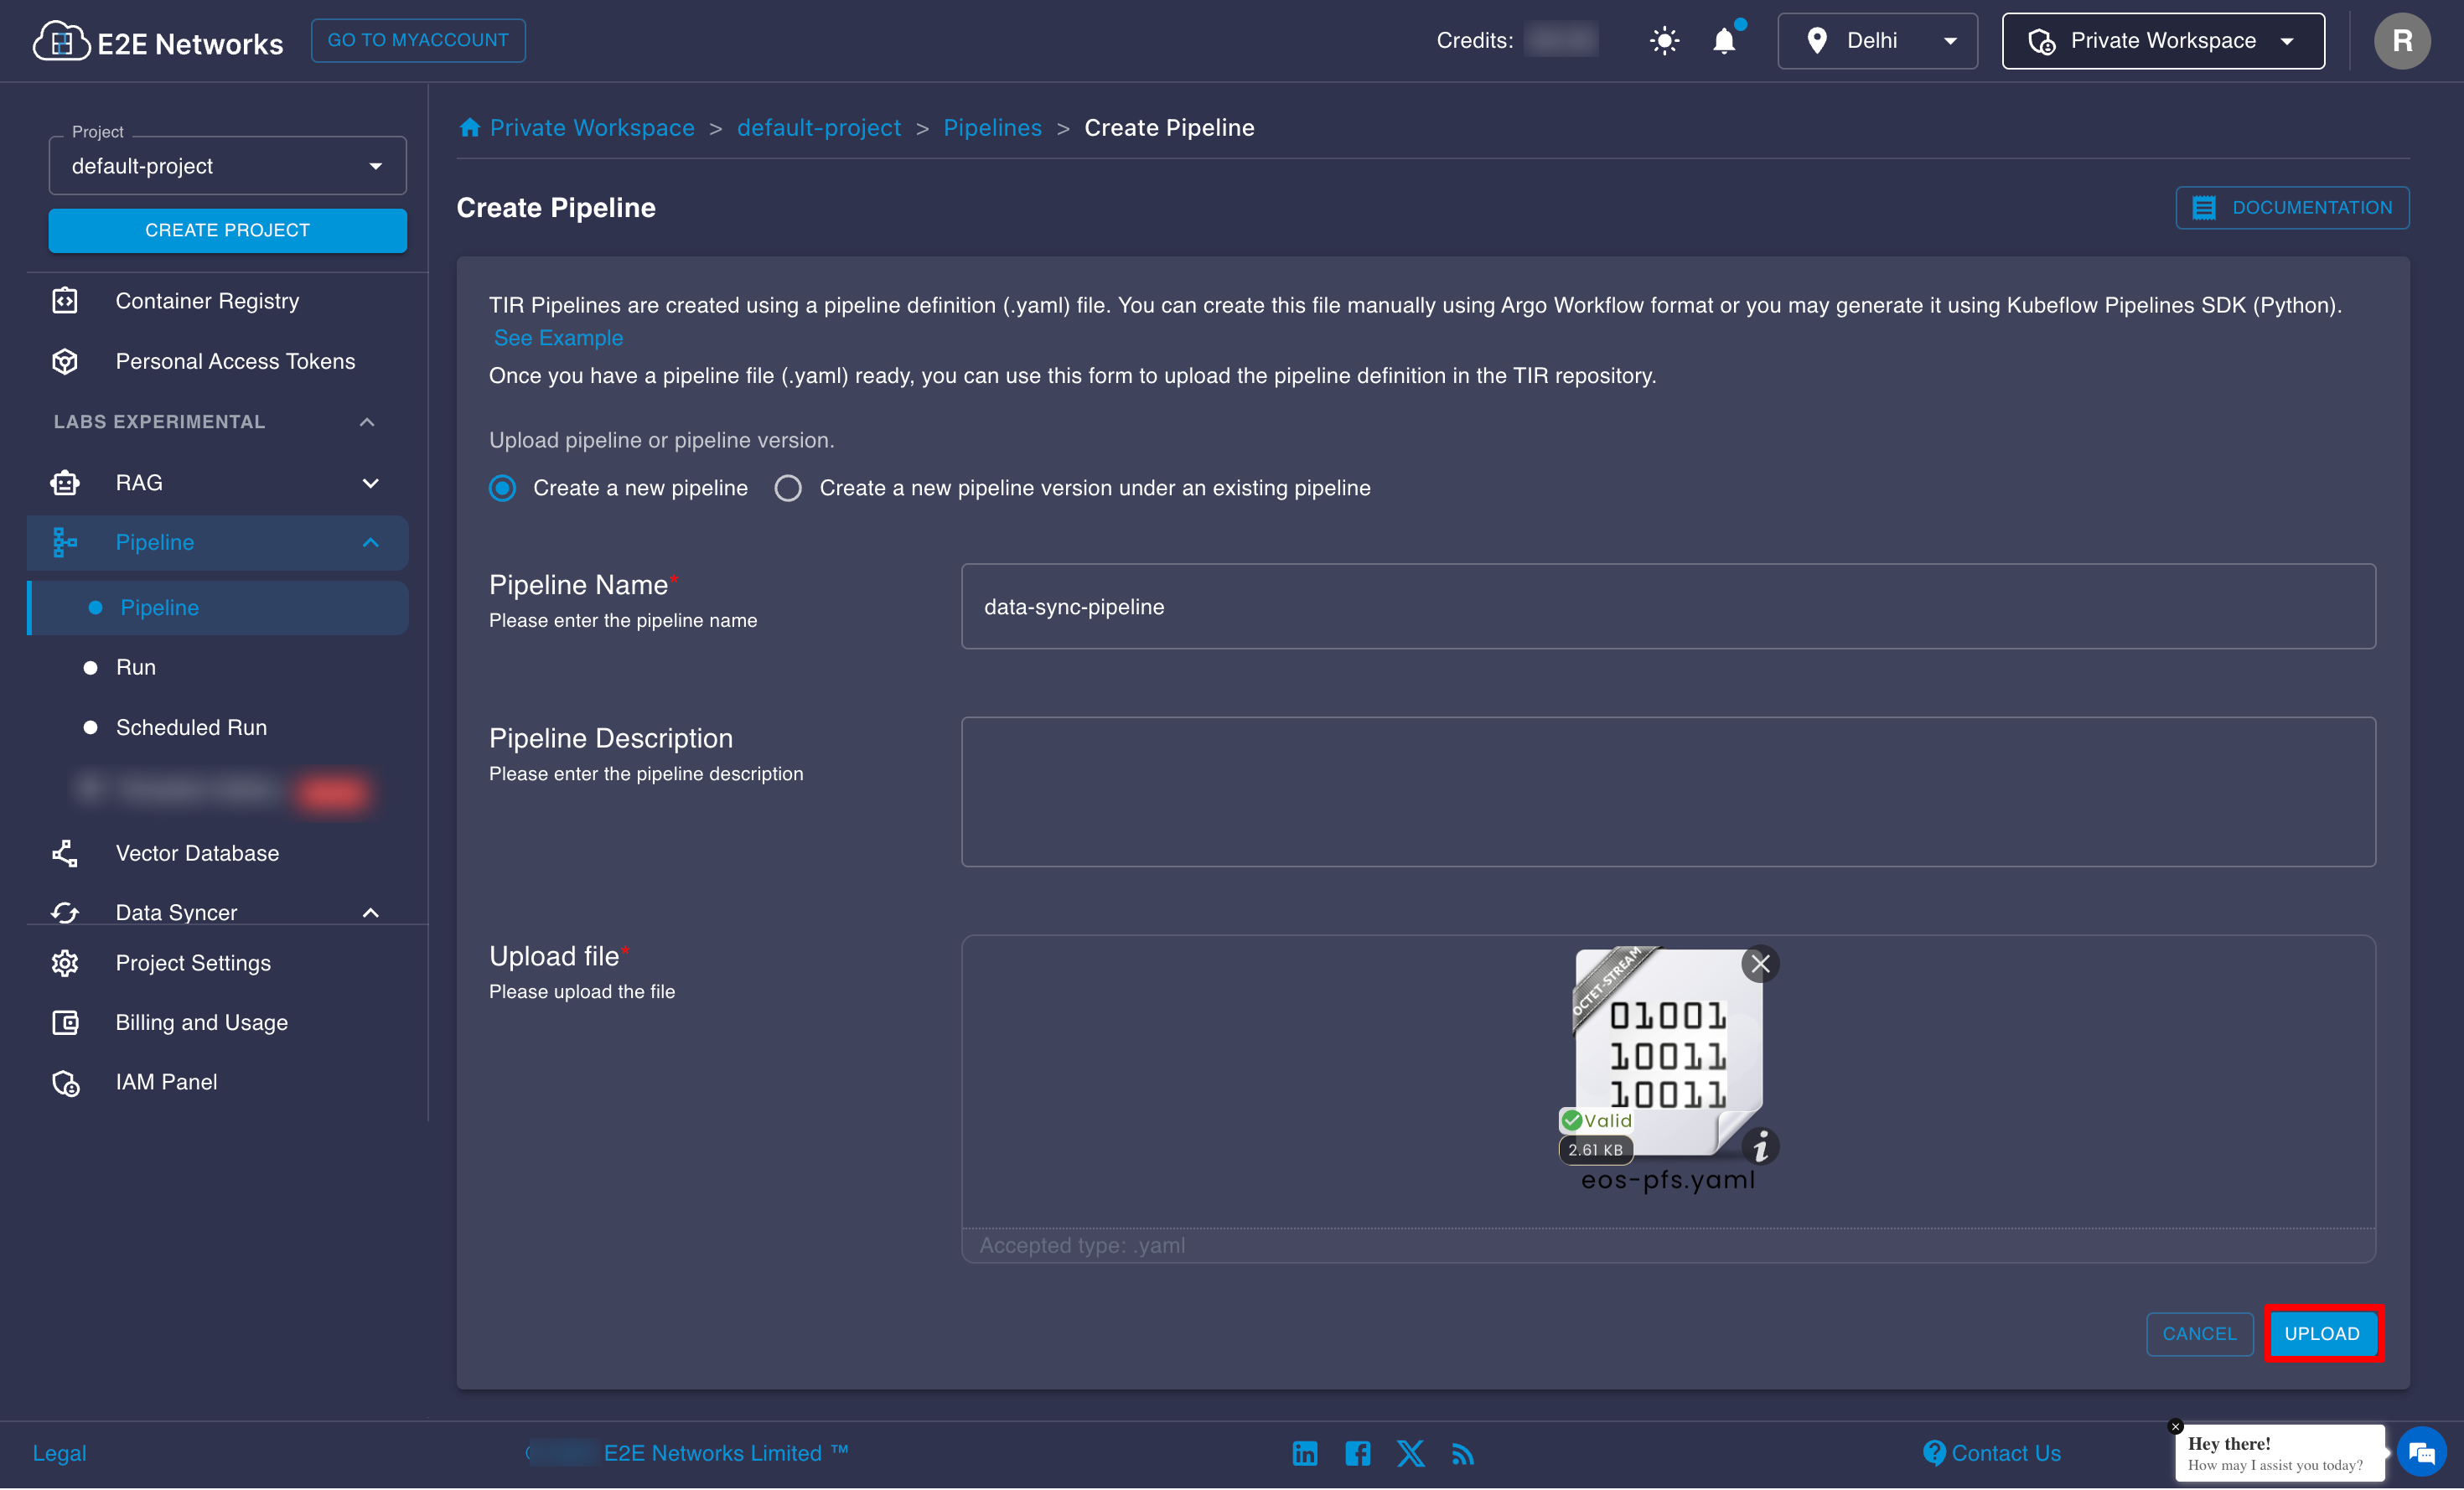Click the user avatar R icon

pyautogui.click(x=2402, y=41)
